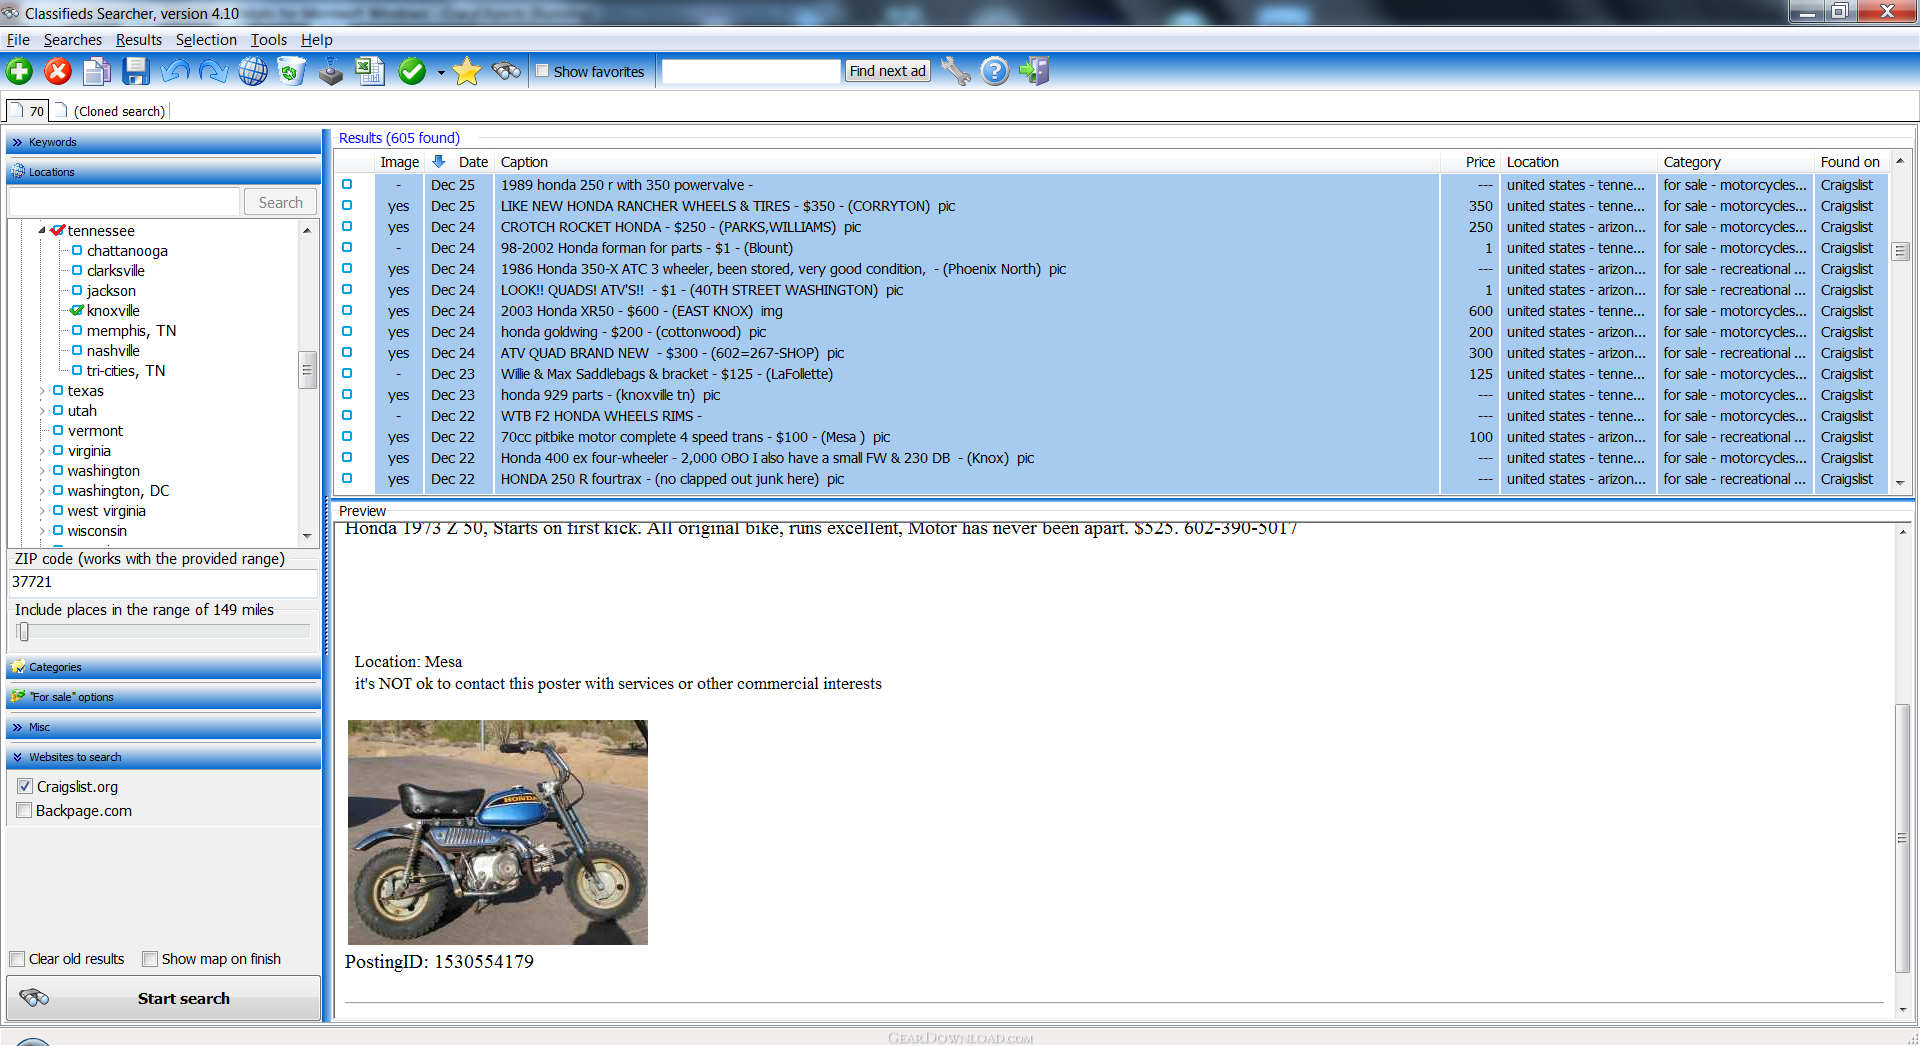Expand the texas tree node
The width and height of the screenshot is (1920, 1046).
(42, 391)
